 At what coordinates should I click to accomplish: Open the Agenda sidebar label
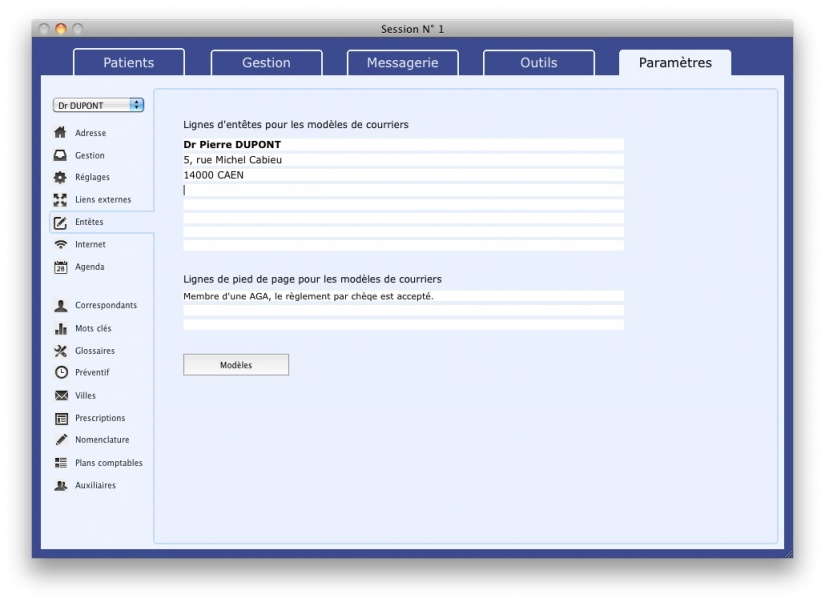(89, 267)
